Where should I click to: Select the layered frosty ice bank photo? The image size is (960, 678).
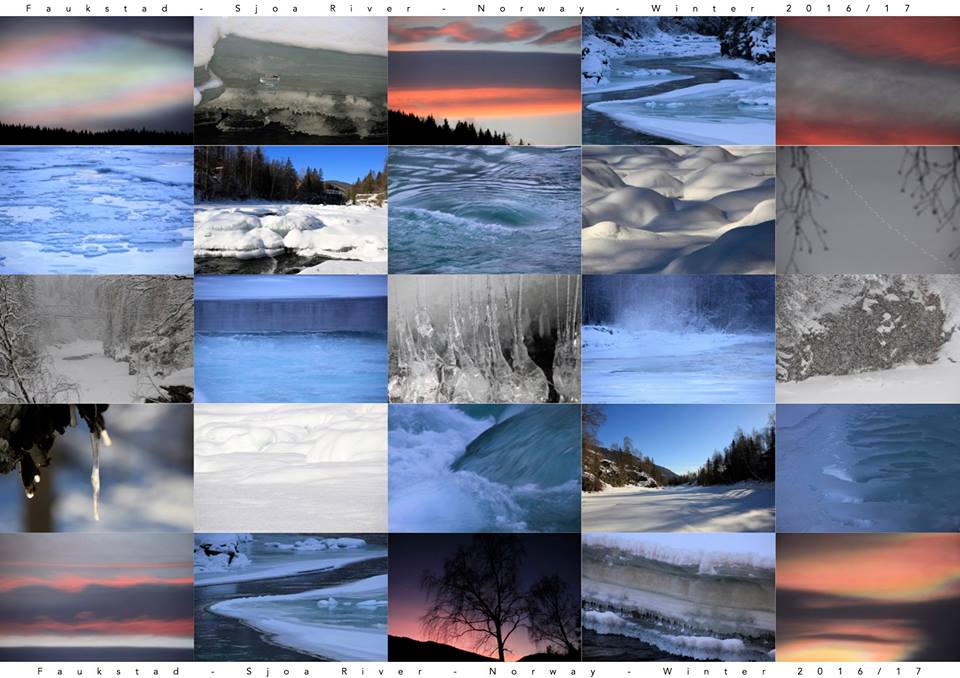[678, 597]
